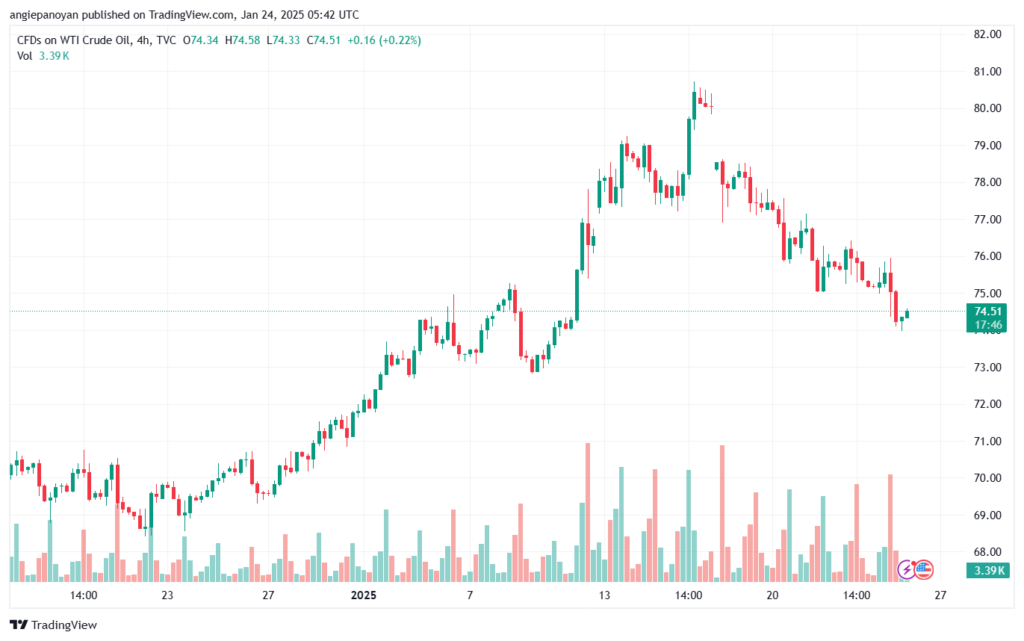Select the 23 date on time axis
Viewport: 1024px width, 641px height.
pos(167,595)
